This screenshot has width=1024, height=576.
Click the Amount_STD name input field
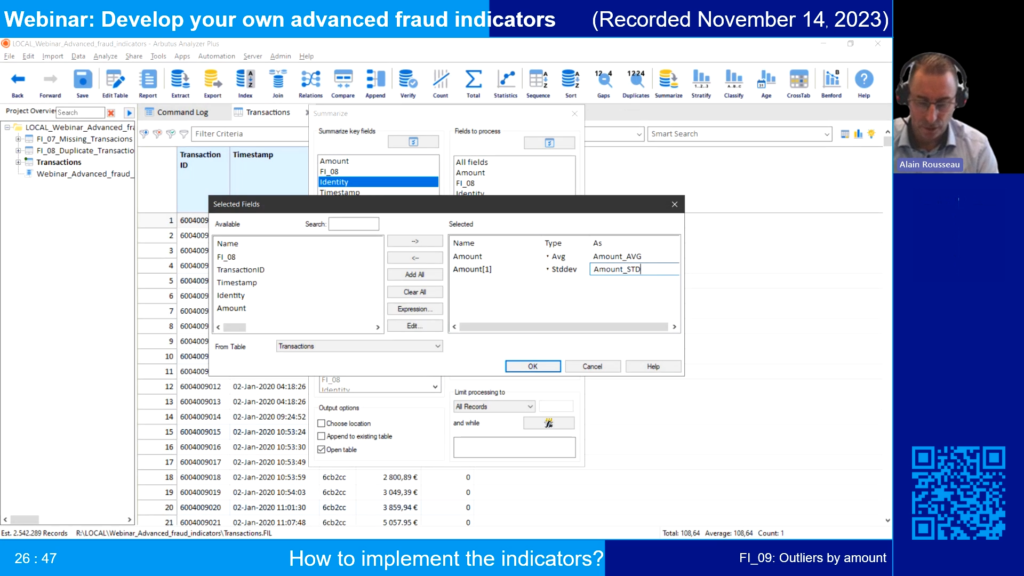(634, 269)
